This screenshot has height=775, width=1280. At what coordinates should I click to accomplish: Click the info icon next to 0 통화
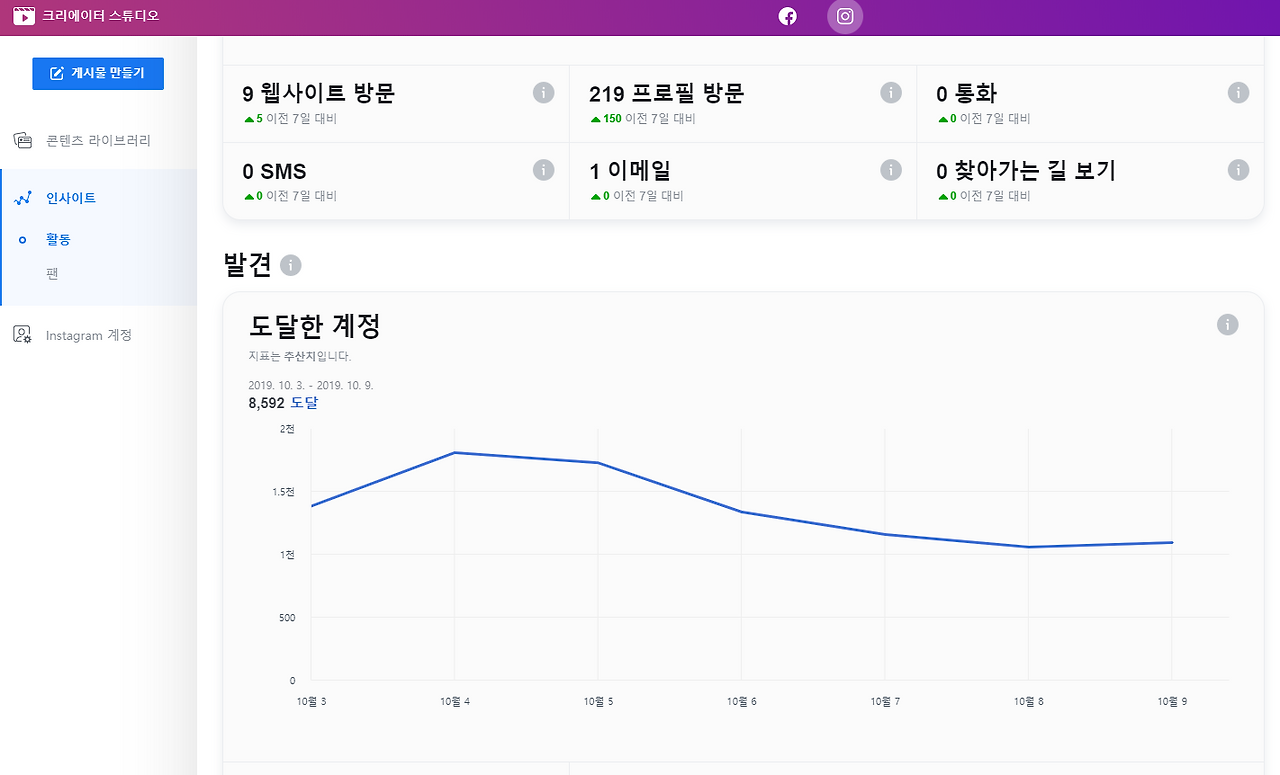(x=1238, y=92)
